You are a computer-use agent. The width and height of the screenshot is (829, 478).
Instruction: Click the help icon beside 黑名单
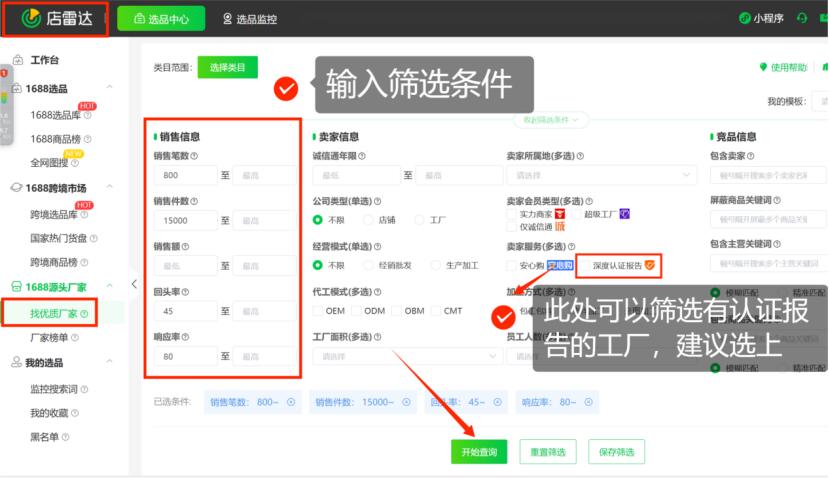click(66, 437)
